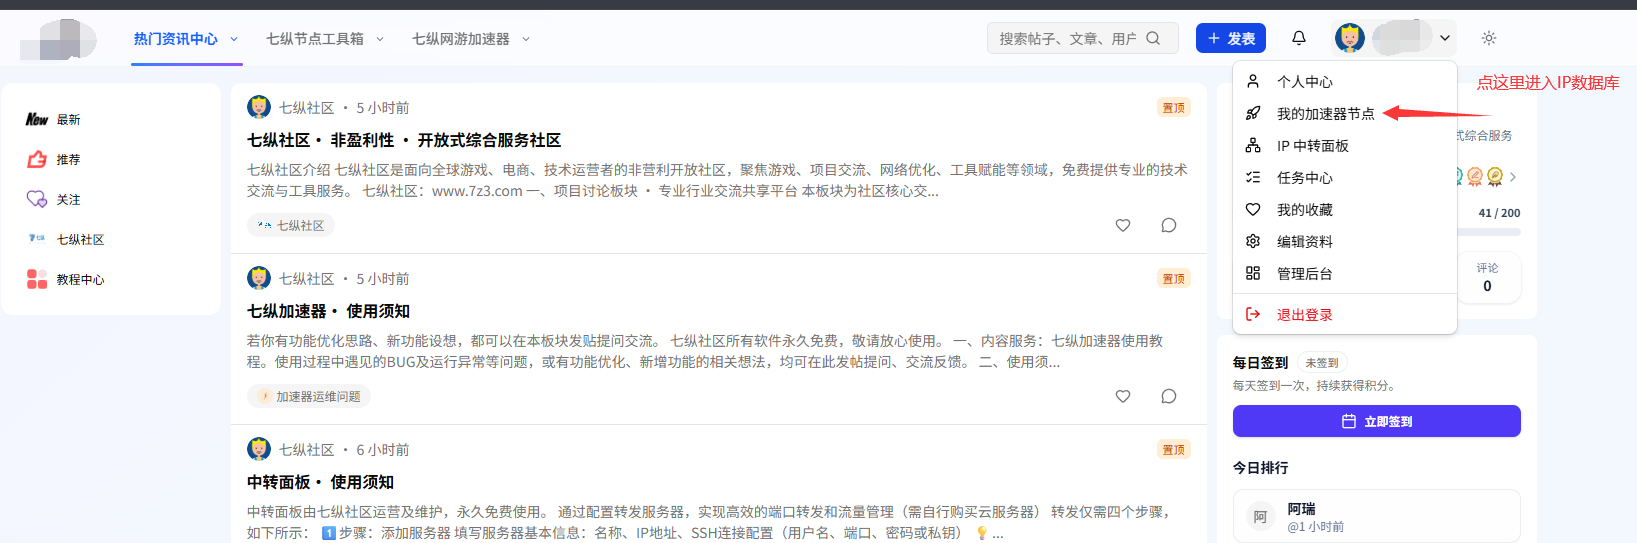
Task: Open comments on 七纵加速器 使用须知 post
Action: 1169,396
